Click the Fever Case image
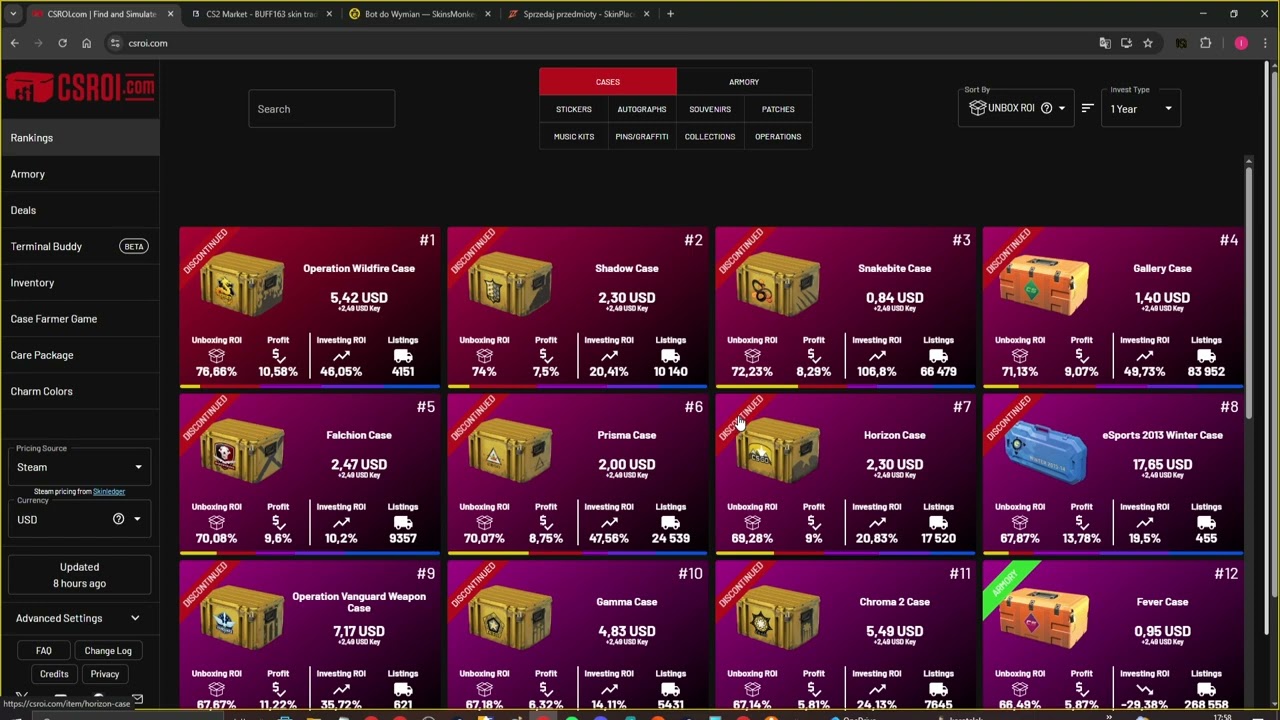Viewport: 1280px width, 720px height. (1044, 618)
